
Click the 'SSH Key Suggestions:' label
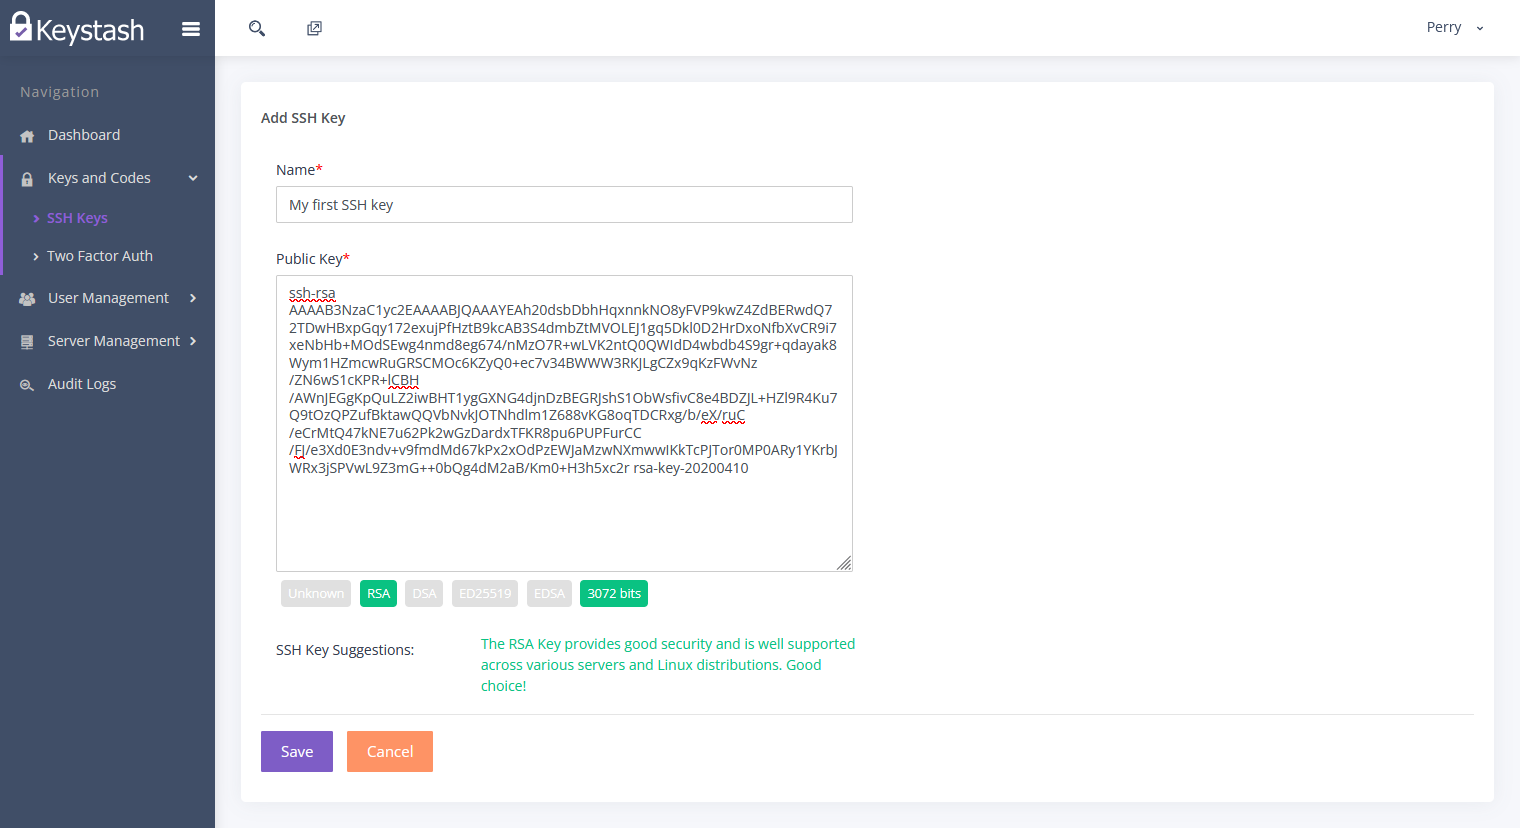345,650
